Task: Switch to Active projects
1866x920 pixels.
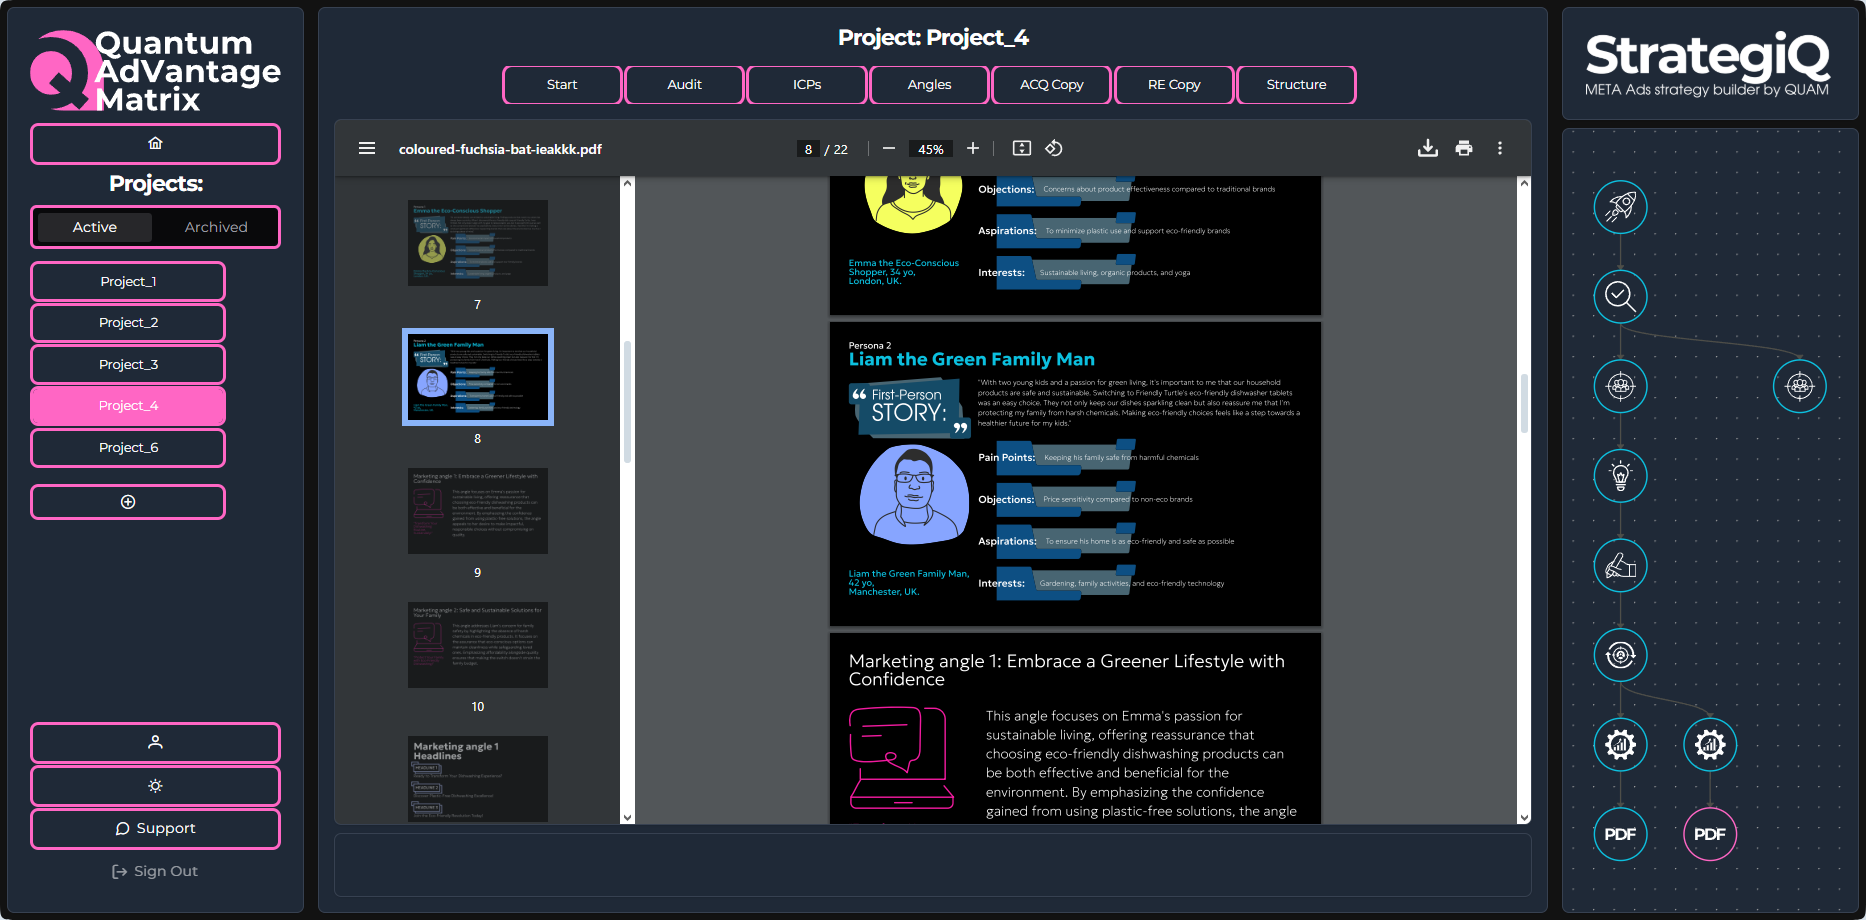Action: point(95,227)
